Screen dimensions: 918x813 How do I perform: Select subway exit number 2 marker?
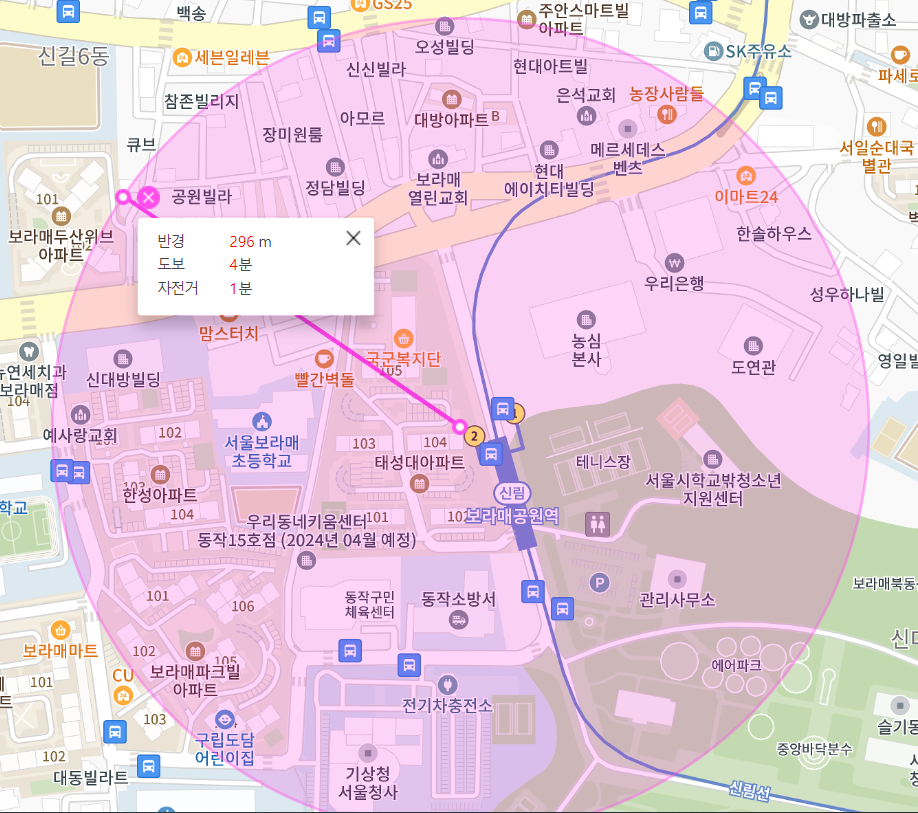(474, 435)
